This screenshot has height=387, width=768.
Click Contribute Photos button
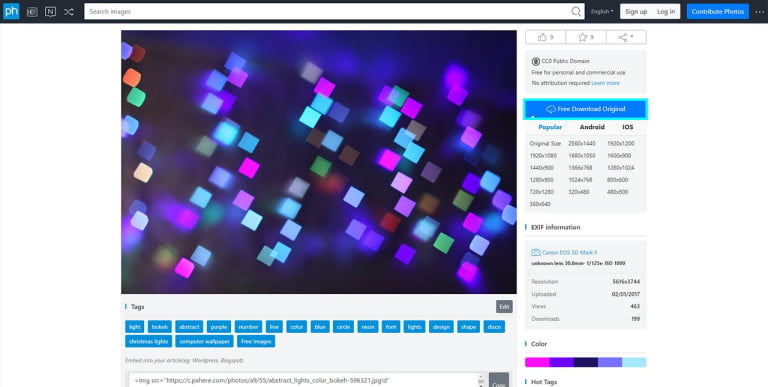click(x=718, y=12)
